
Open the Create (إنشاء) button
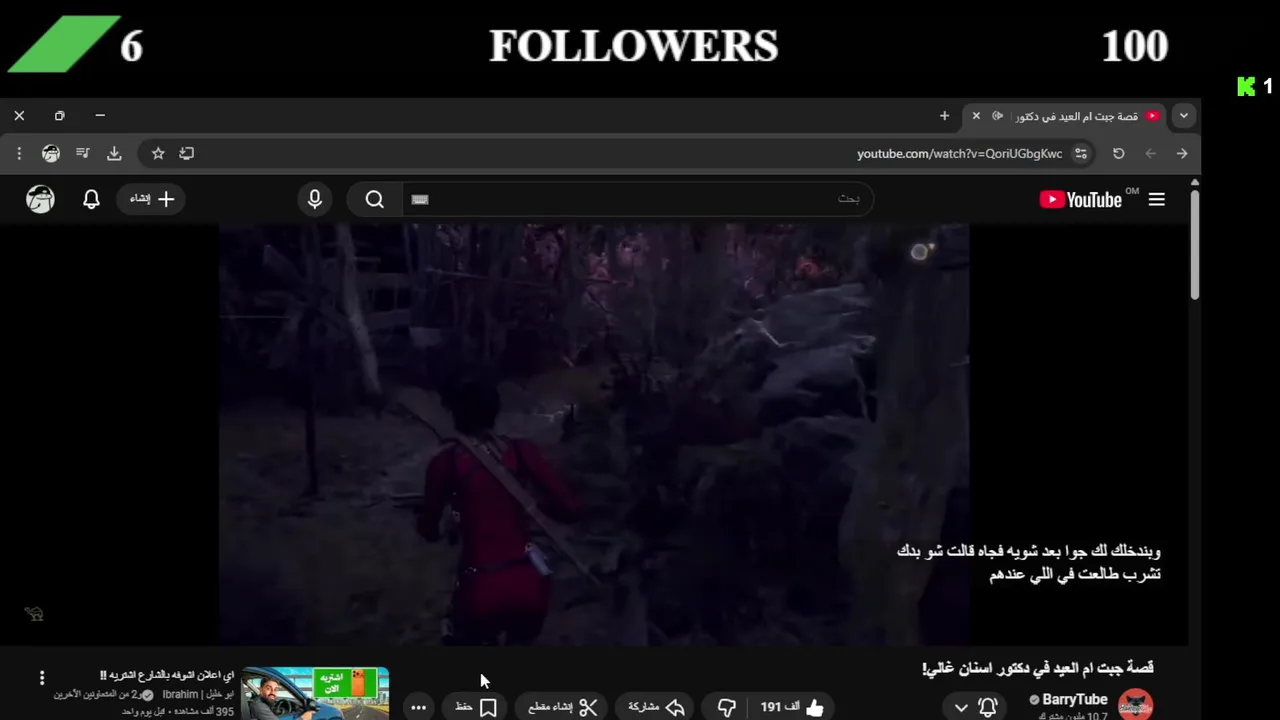[152, 199]
